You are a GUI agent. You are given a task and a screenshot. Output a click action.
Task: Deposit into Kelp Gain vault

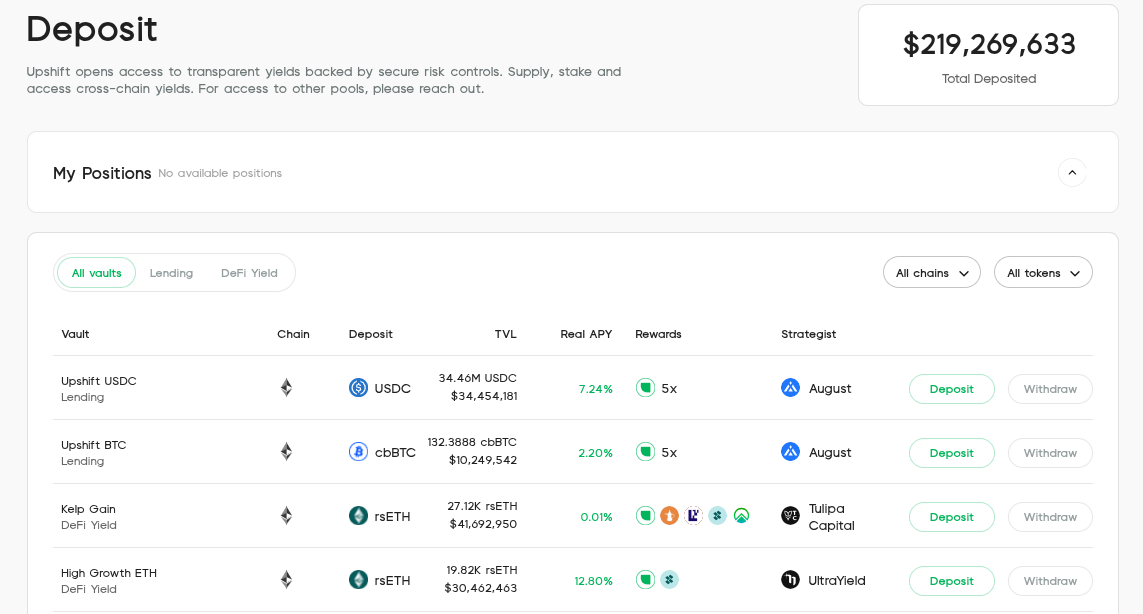coord(951,517)
